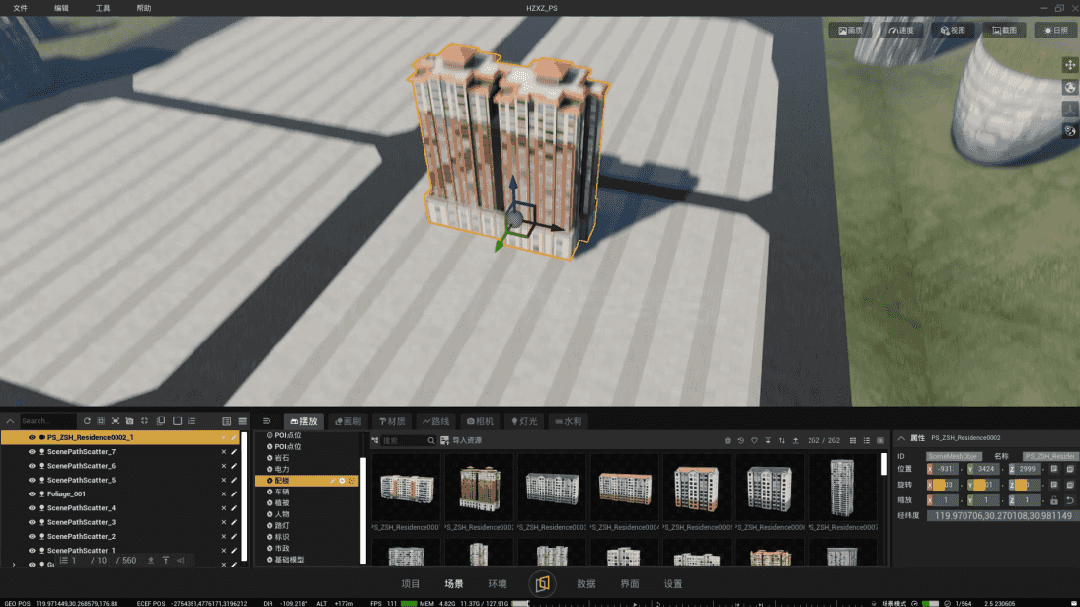Go to the 数据 section
Image resolution: width=1080 pixels, height=607 pixels.
(586, 584)
